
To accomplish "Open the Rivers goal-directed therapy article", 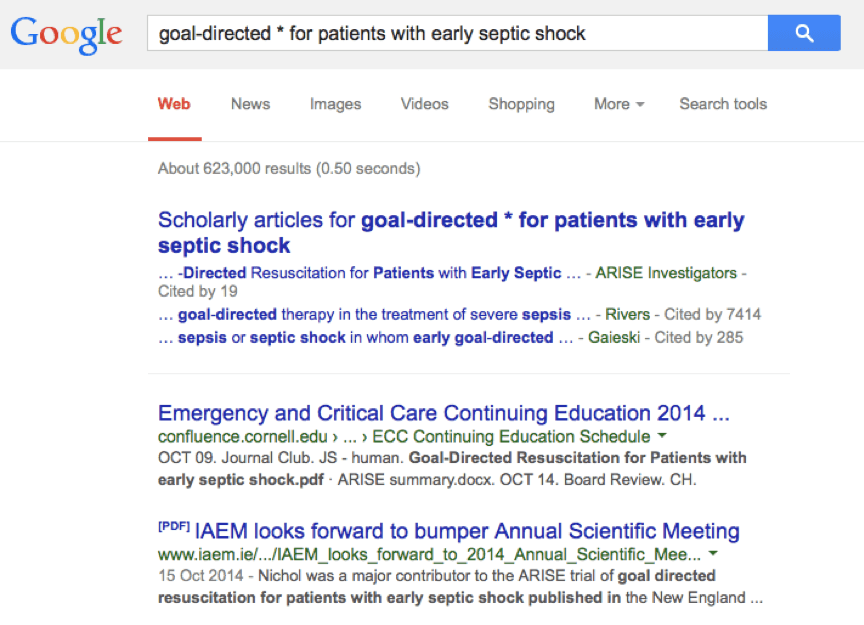I will pos(374,314).
